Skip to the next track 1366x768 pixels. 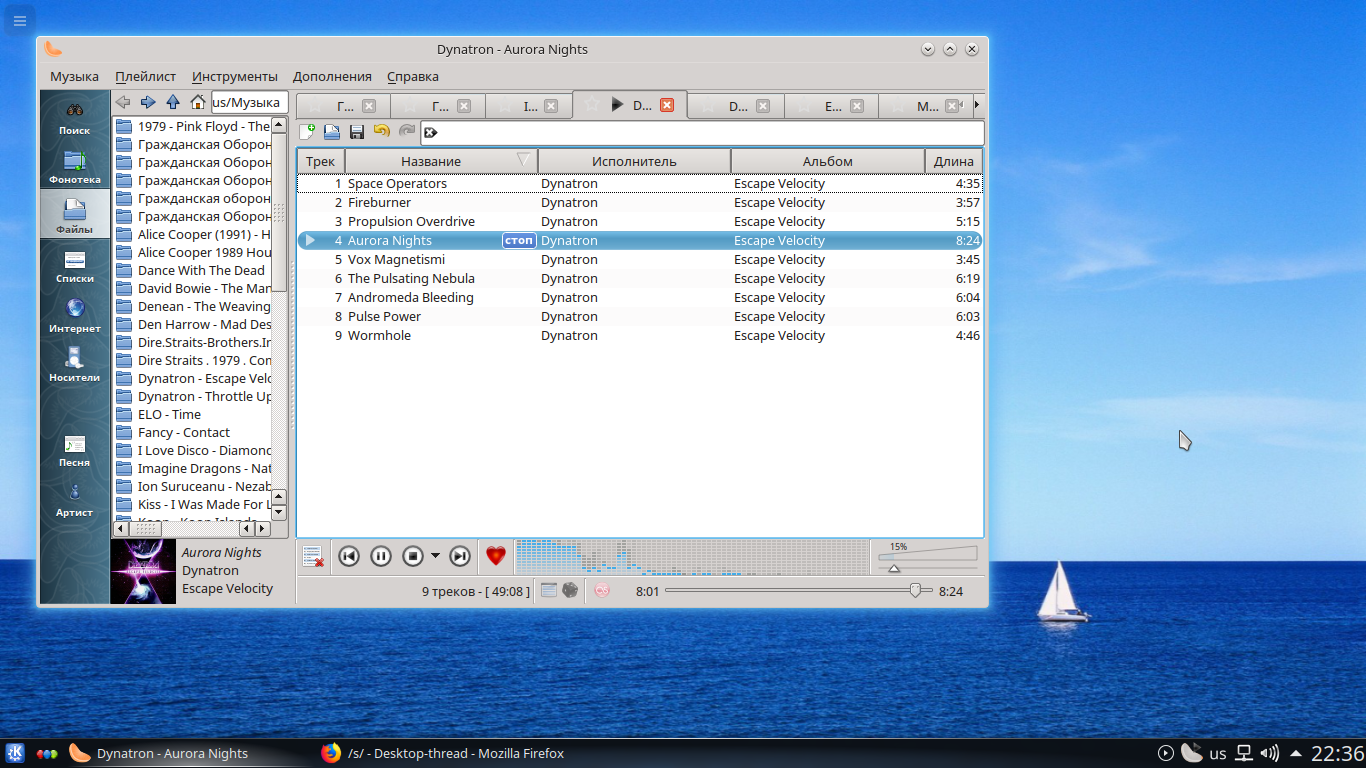click(459, 556)
